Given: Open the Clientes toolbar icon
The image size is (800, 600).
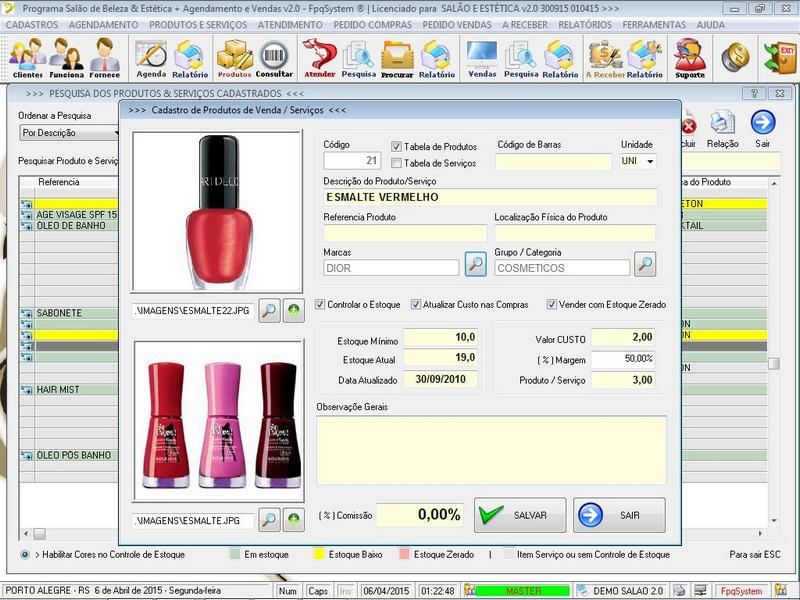Looking at the screenshot, I should pos(27,58).
